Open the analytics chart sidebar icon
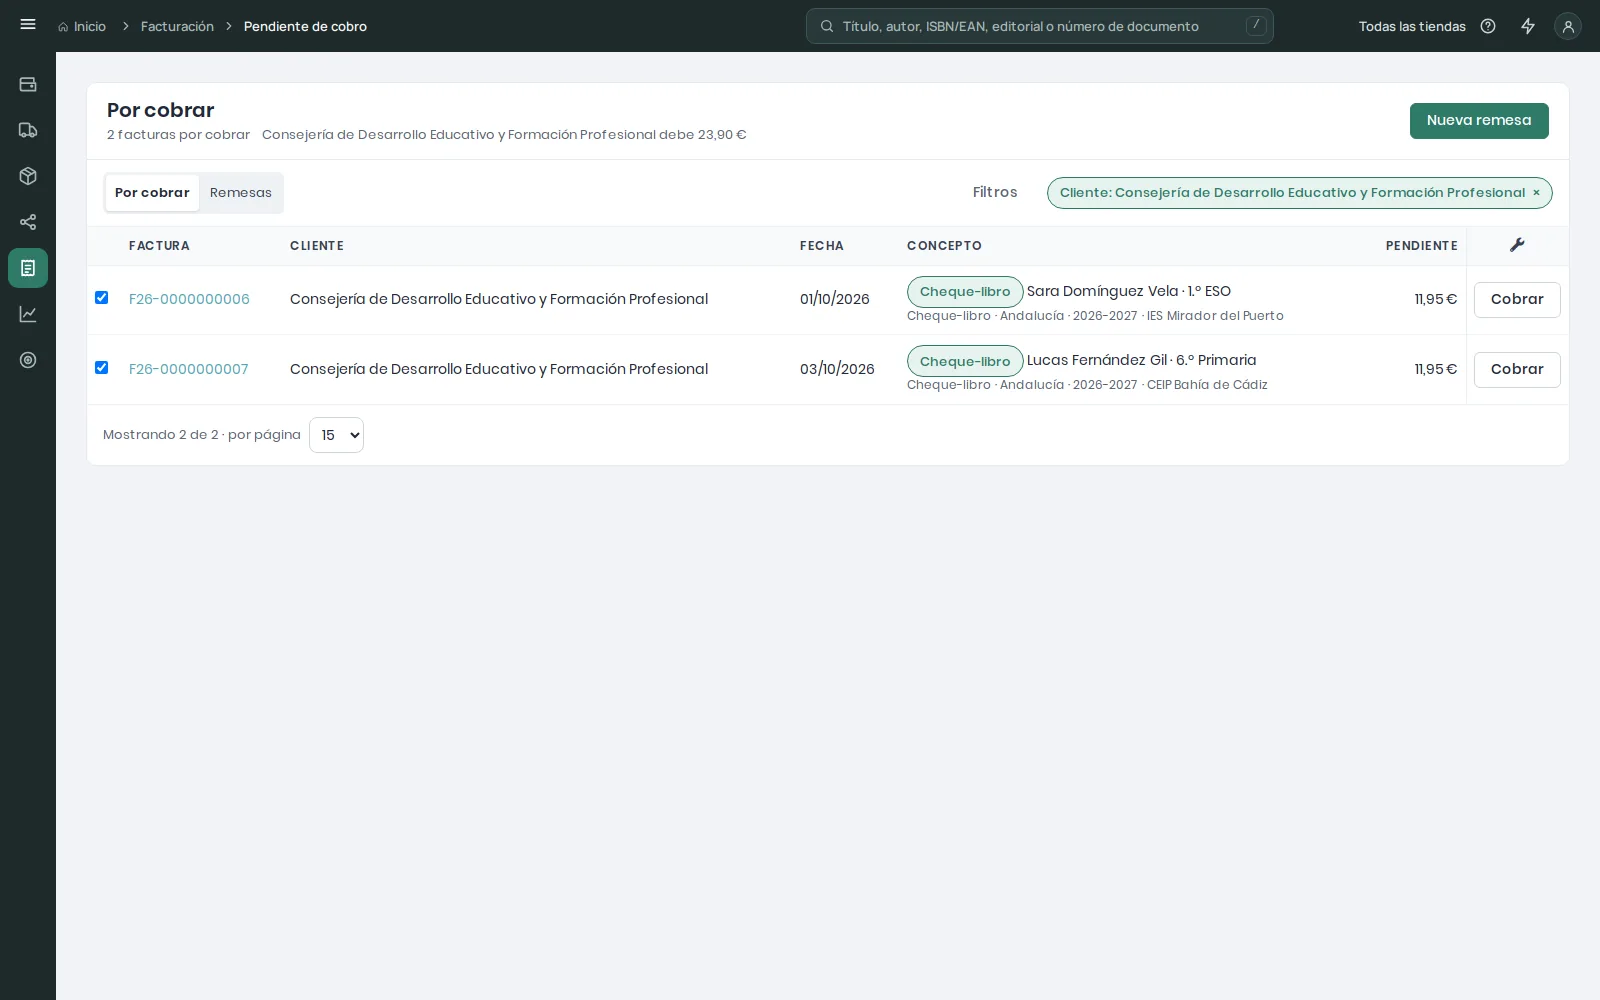Image resolution: width=1600 pixels, height=1000 pixels. coord(28,314)
